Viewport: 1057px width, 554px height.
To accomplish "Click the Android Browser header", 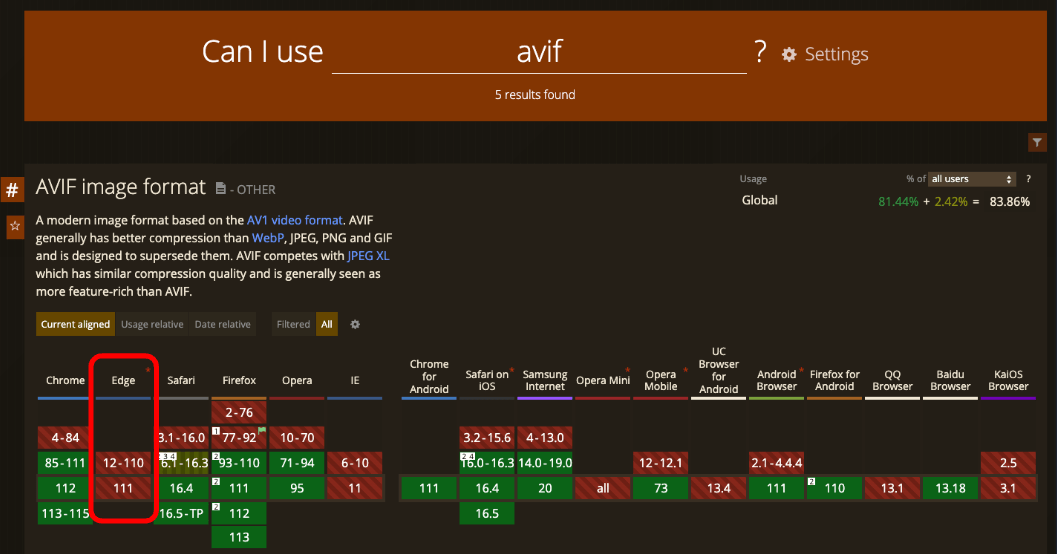I will tap(777, 380).
